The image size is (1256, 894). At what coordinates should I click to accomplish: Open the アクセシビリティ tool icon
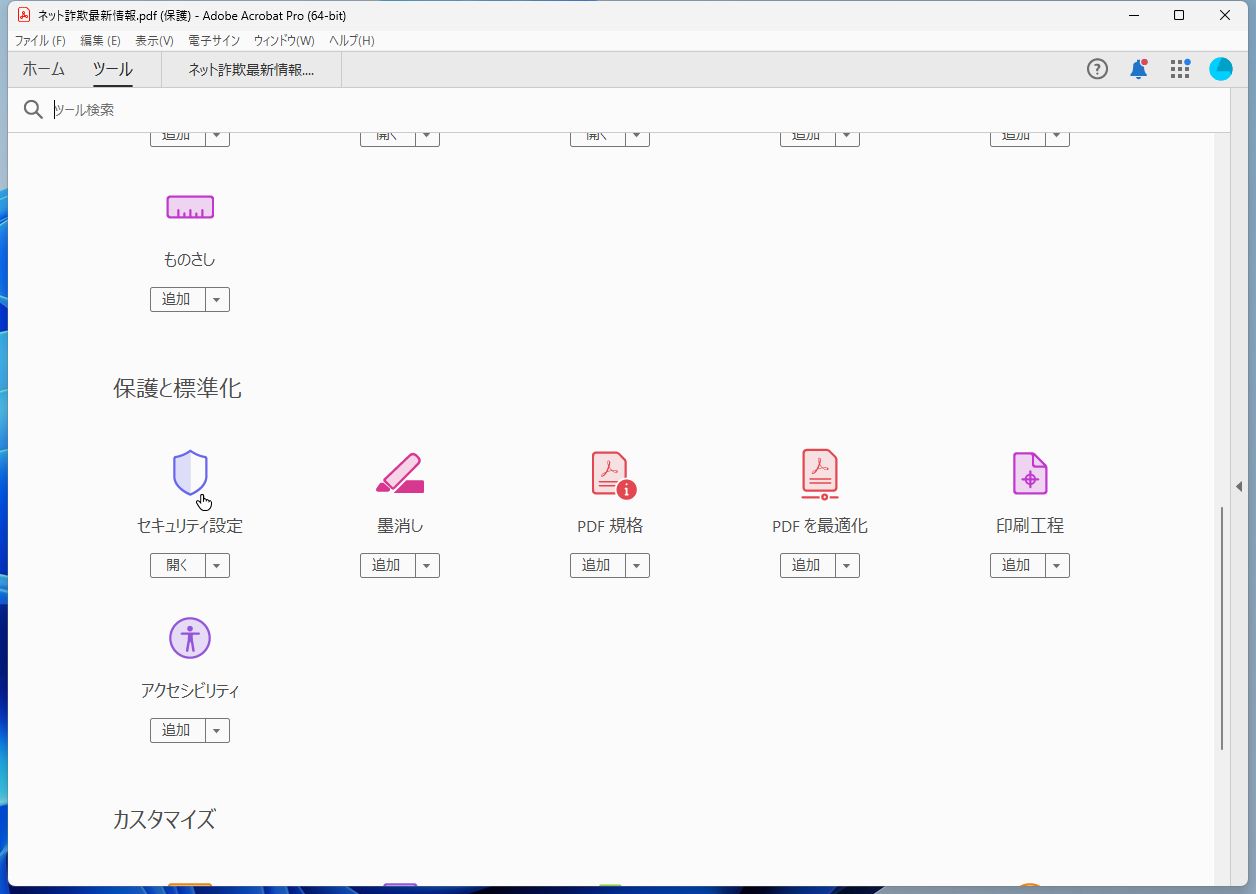click(189, 637)
